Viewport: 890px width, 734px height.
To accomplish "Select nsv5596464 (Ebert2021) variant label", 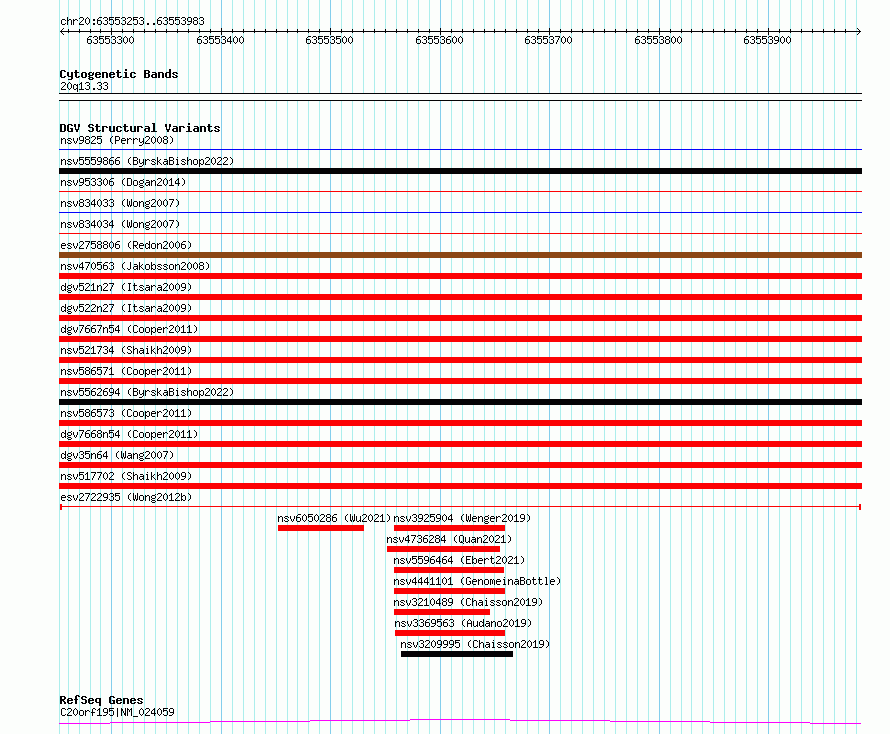I will (x=459, y=560).
